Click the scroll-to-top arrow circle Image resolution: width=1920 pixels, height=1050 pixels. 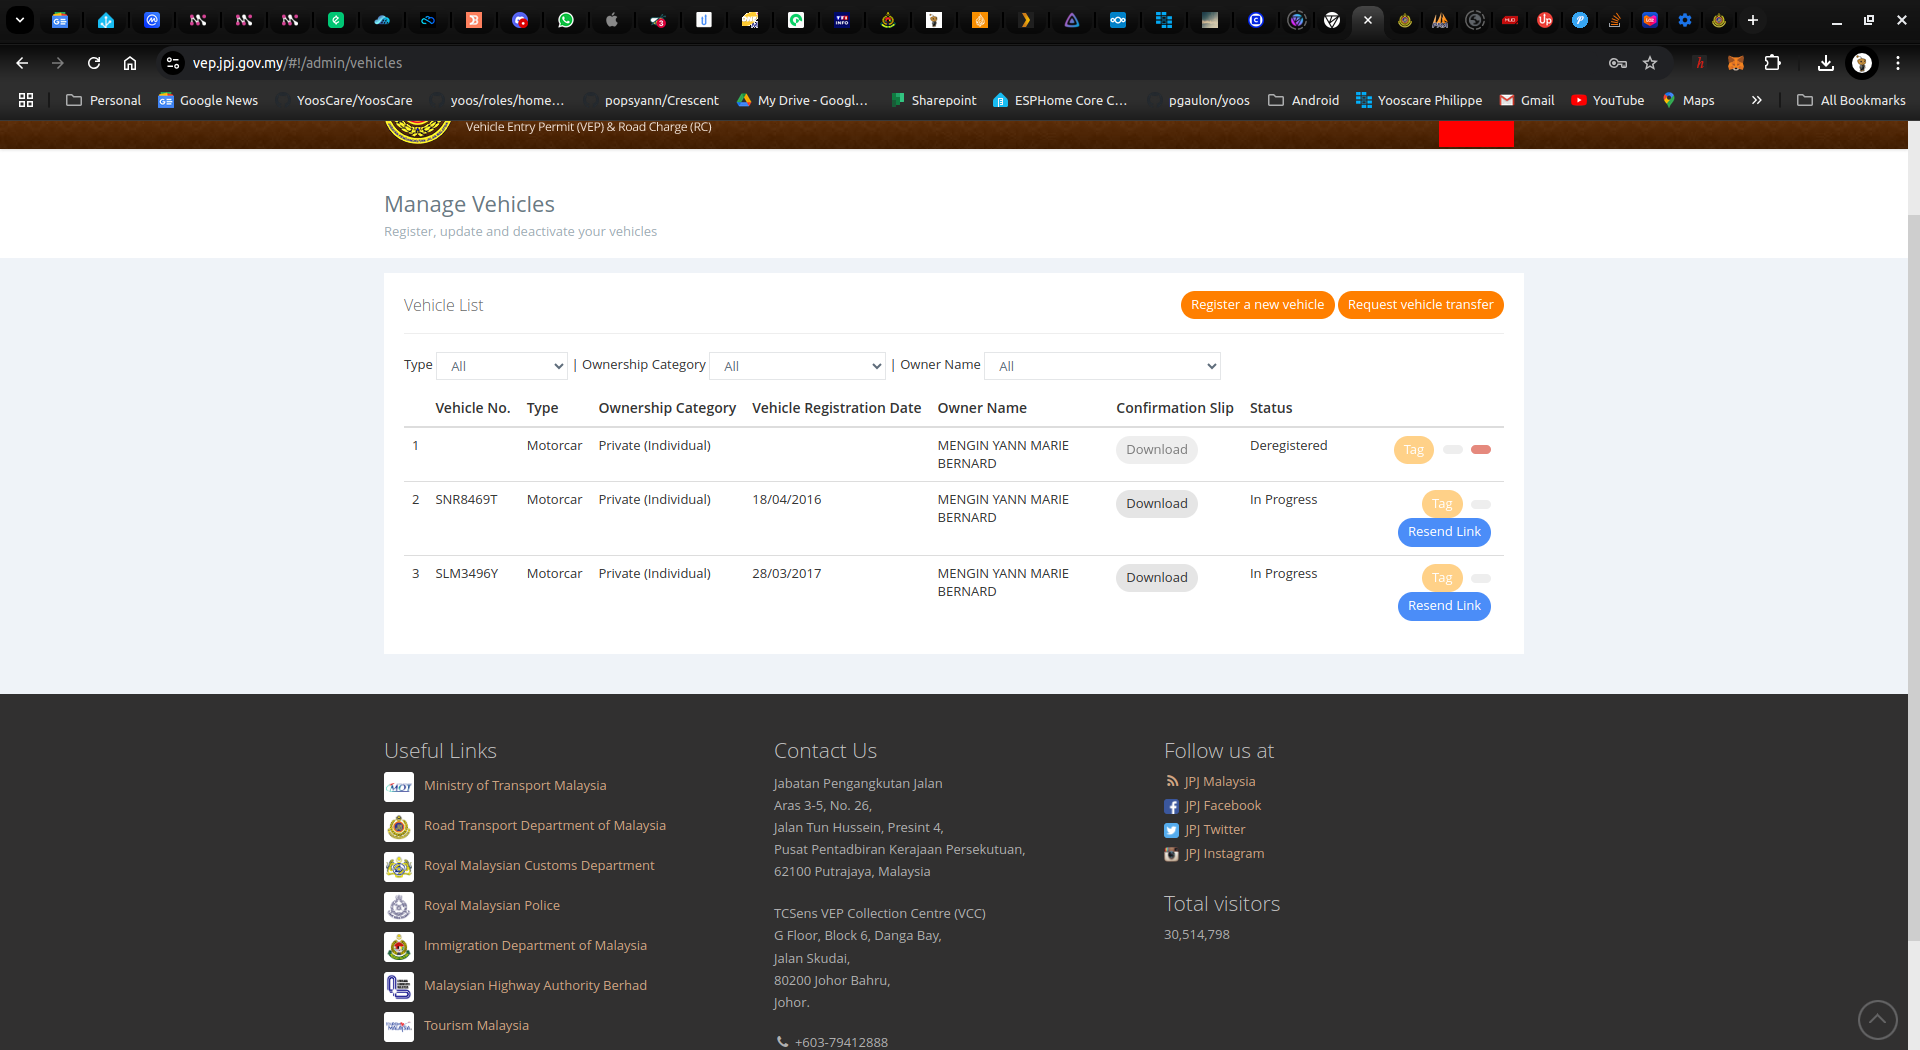(x=1877, y=1020)
